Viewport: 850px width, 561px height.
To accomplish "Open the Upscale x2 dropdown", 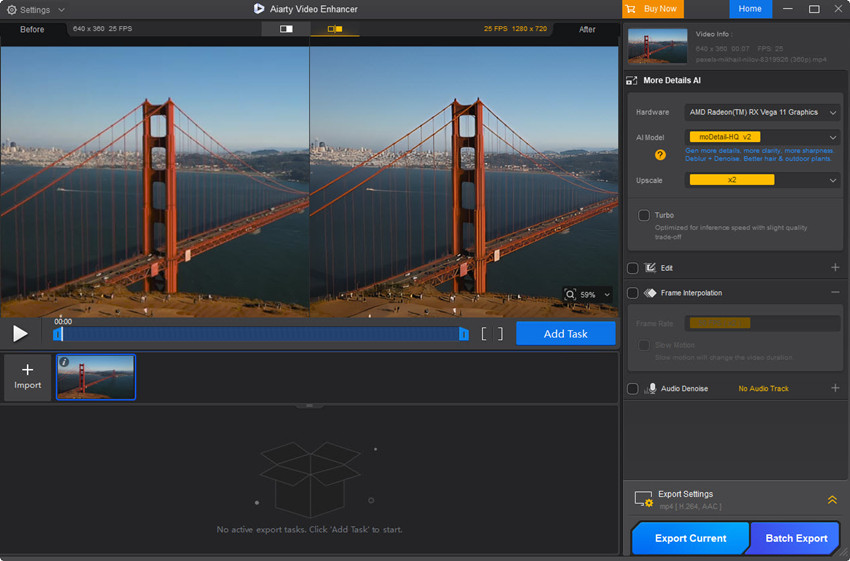I will click(x=762, y=180).
